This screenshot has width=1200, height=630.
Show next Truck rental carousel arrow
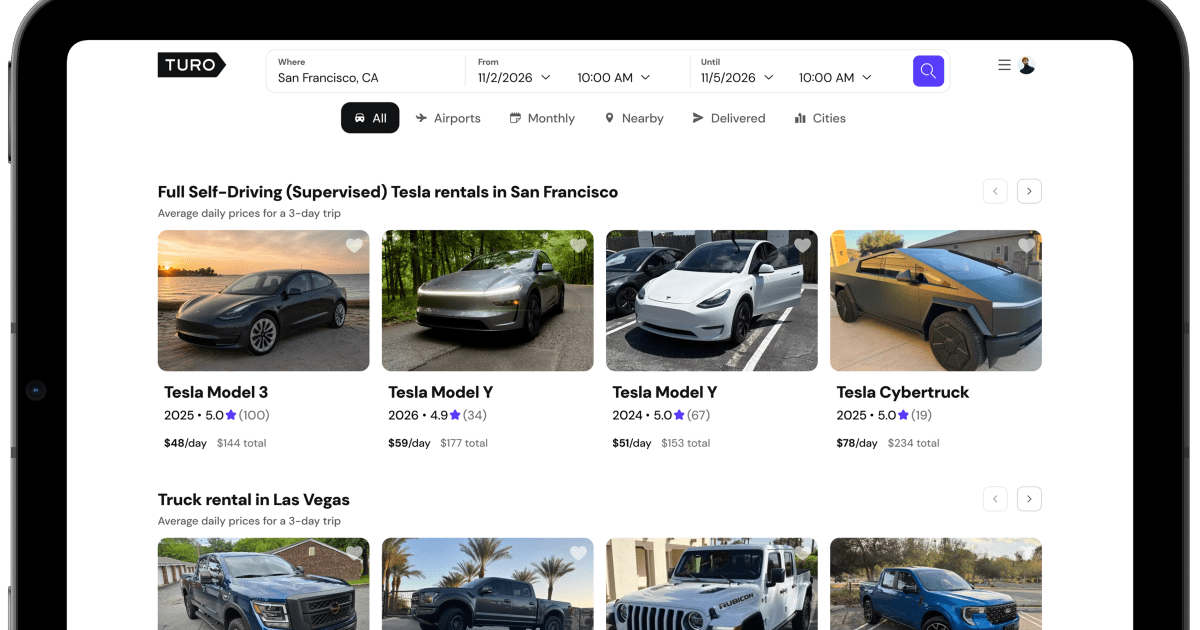click(x=1029, y=498)
